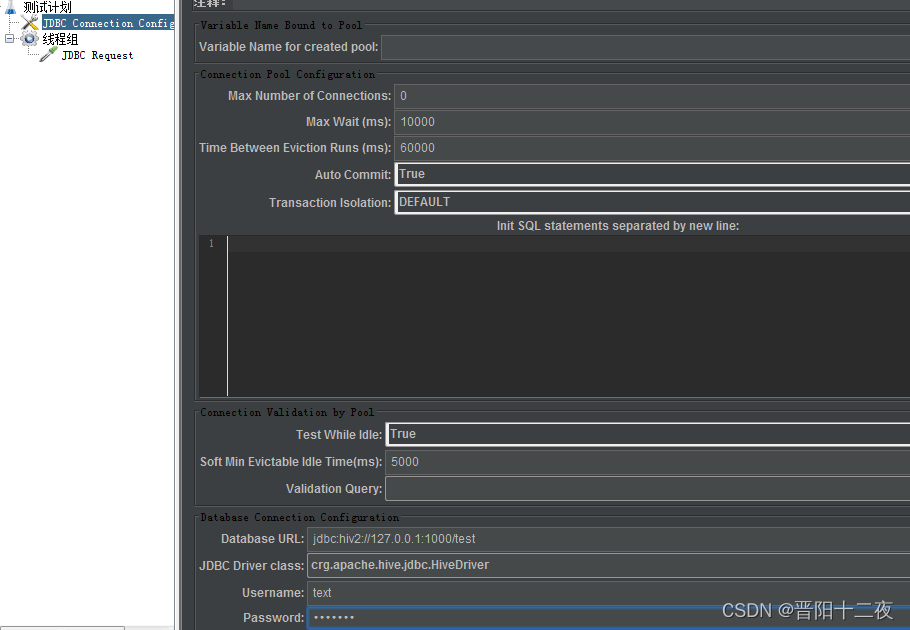The height and width of the screenshot is (630, 910).
Task: Click the Database URL label
Action: (262, 539)
